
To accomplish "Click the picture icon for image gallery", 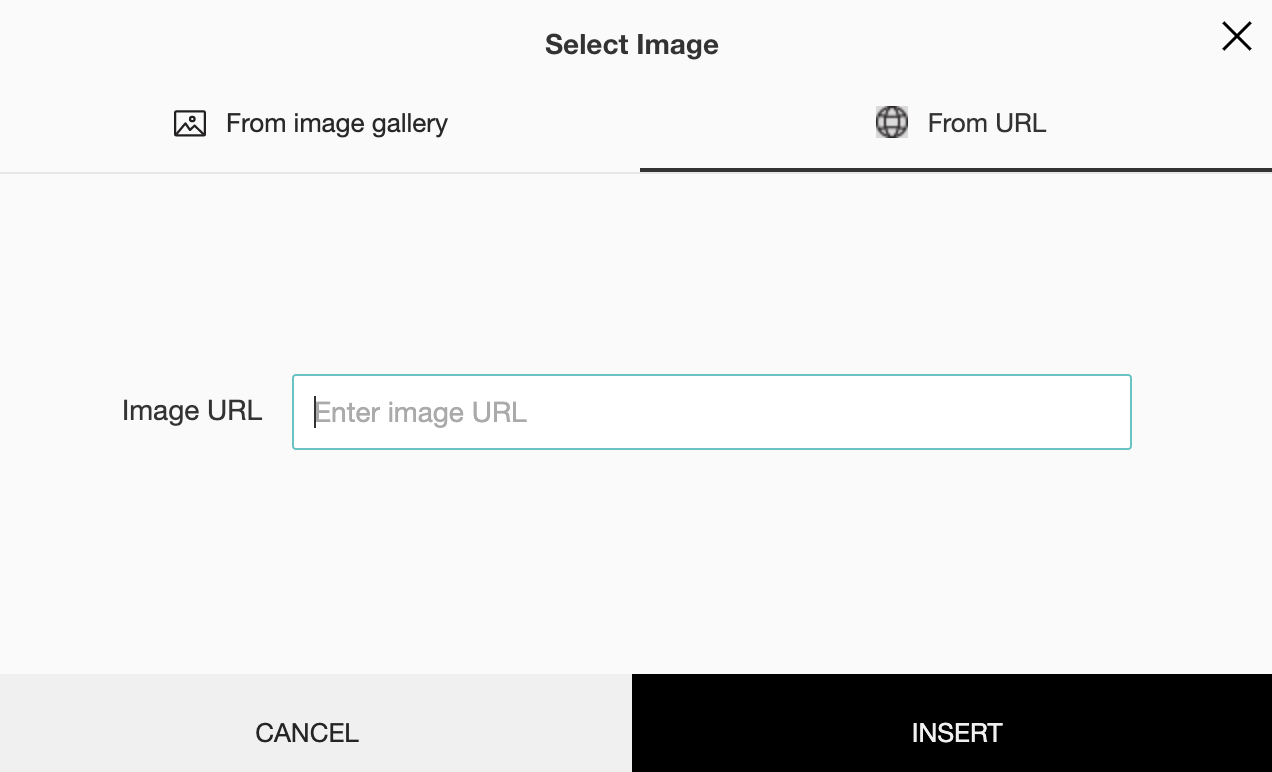I will [190, 123].
